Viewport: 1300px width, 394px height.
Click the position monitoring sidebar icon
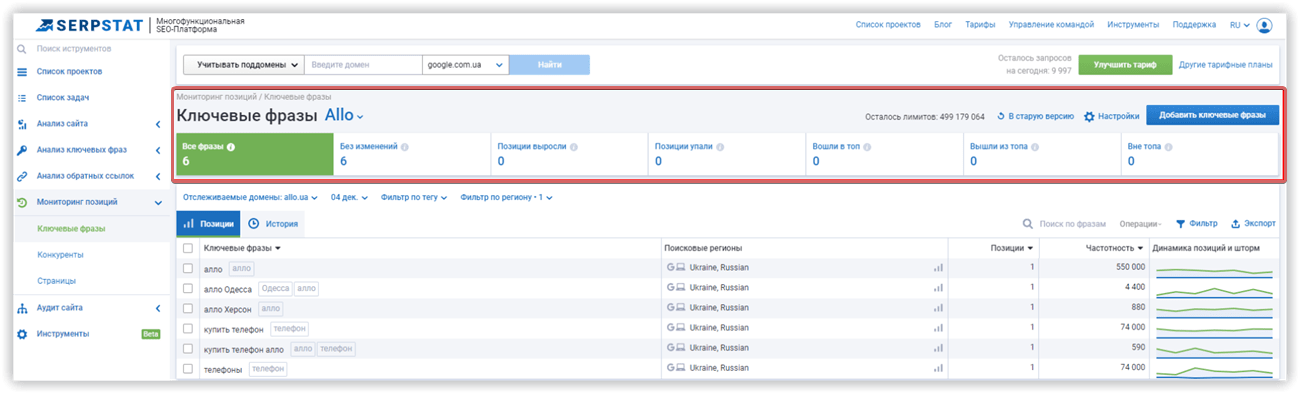click(22, 202)
